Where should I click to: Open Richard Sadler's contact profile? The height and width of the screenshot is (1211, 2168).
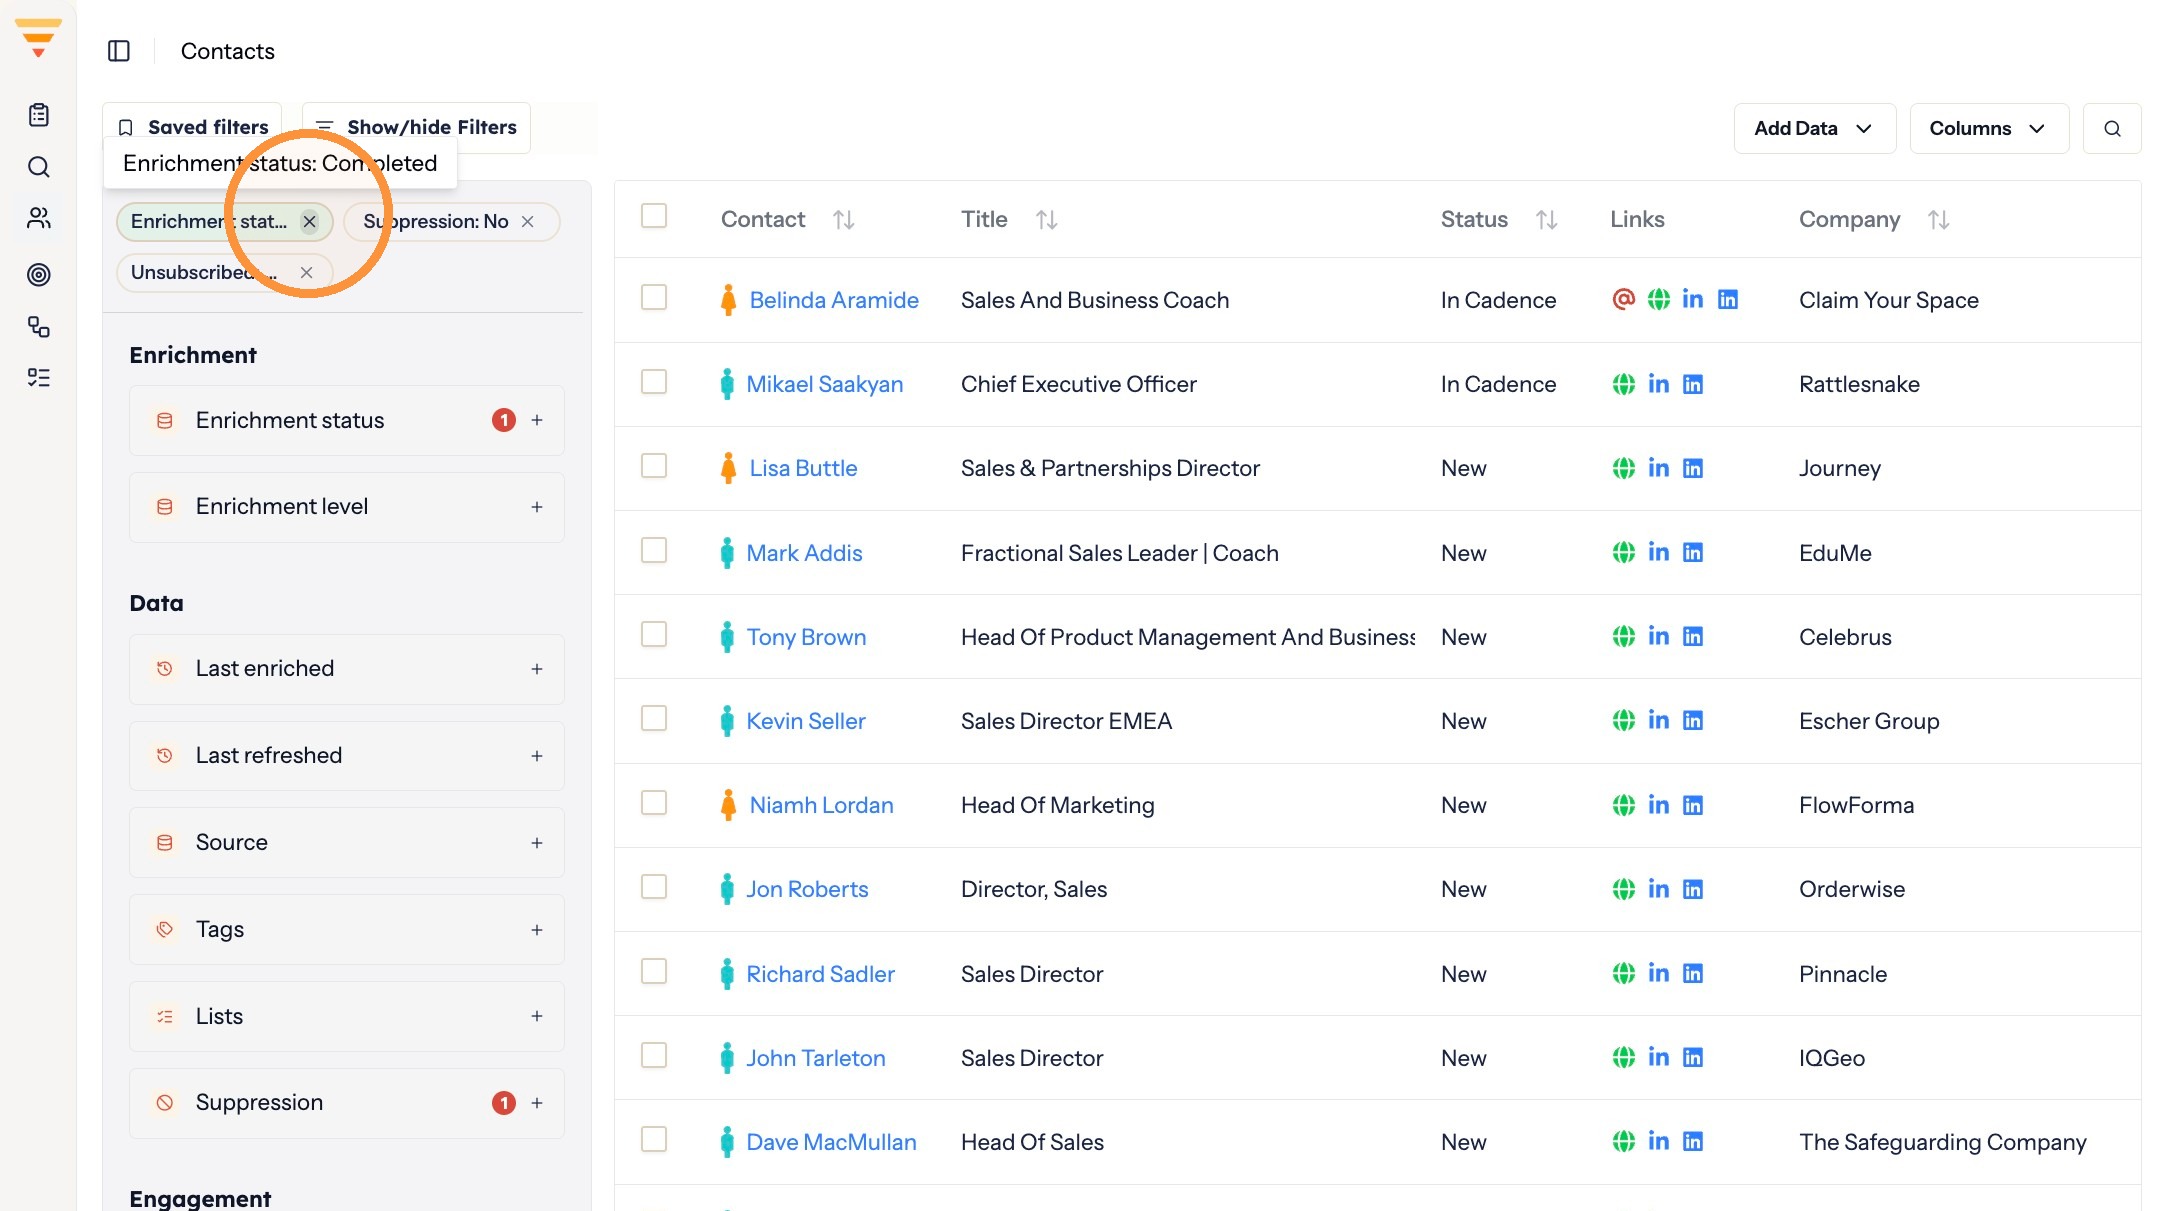point(821,974)
